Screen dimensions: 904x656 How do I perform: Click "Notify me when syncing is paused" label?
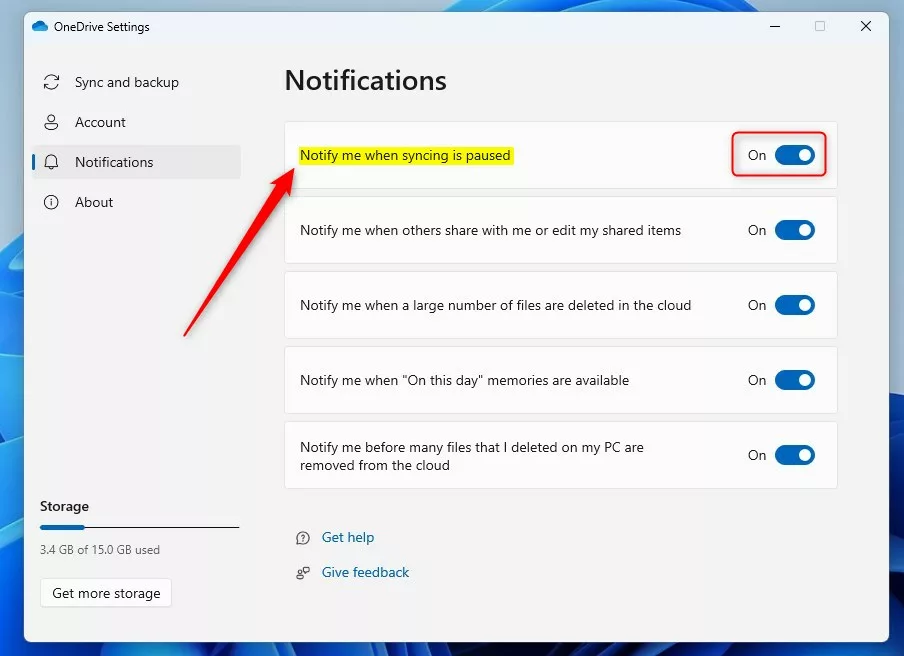[x=405, y=156]
